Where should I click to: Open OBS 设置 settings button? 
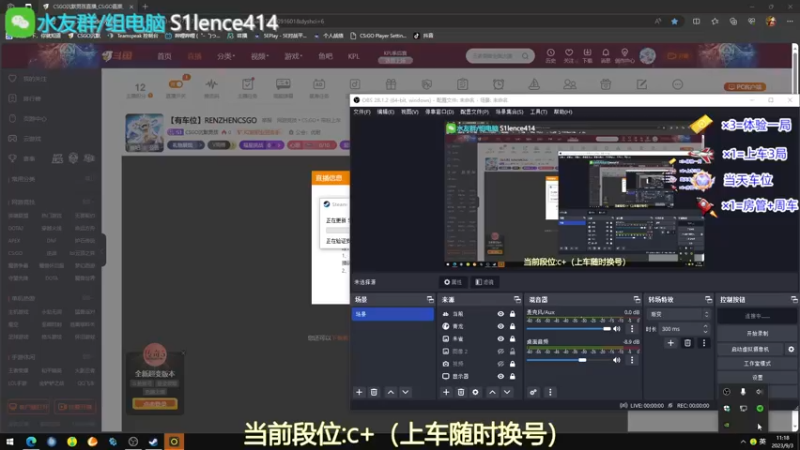757,378
